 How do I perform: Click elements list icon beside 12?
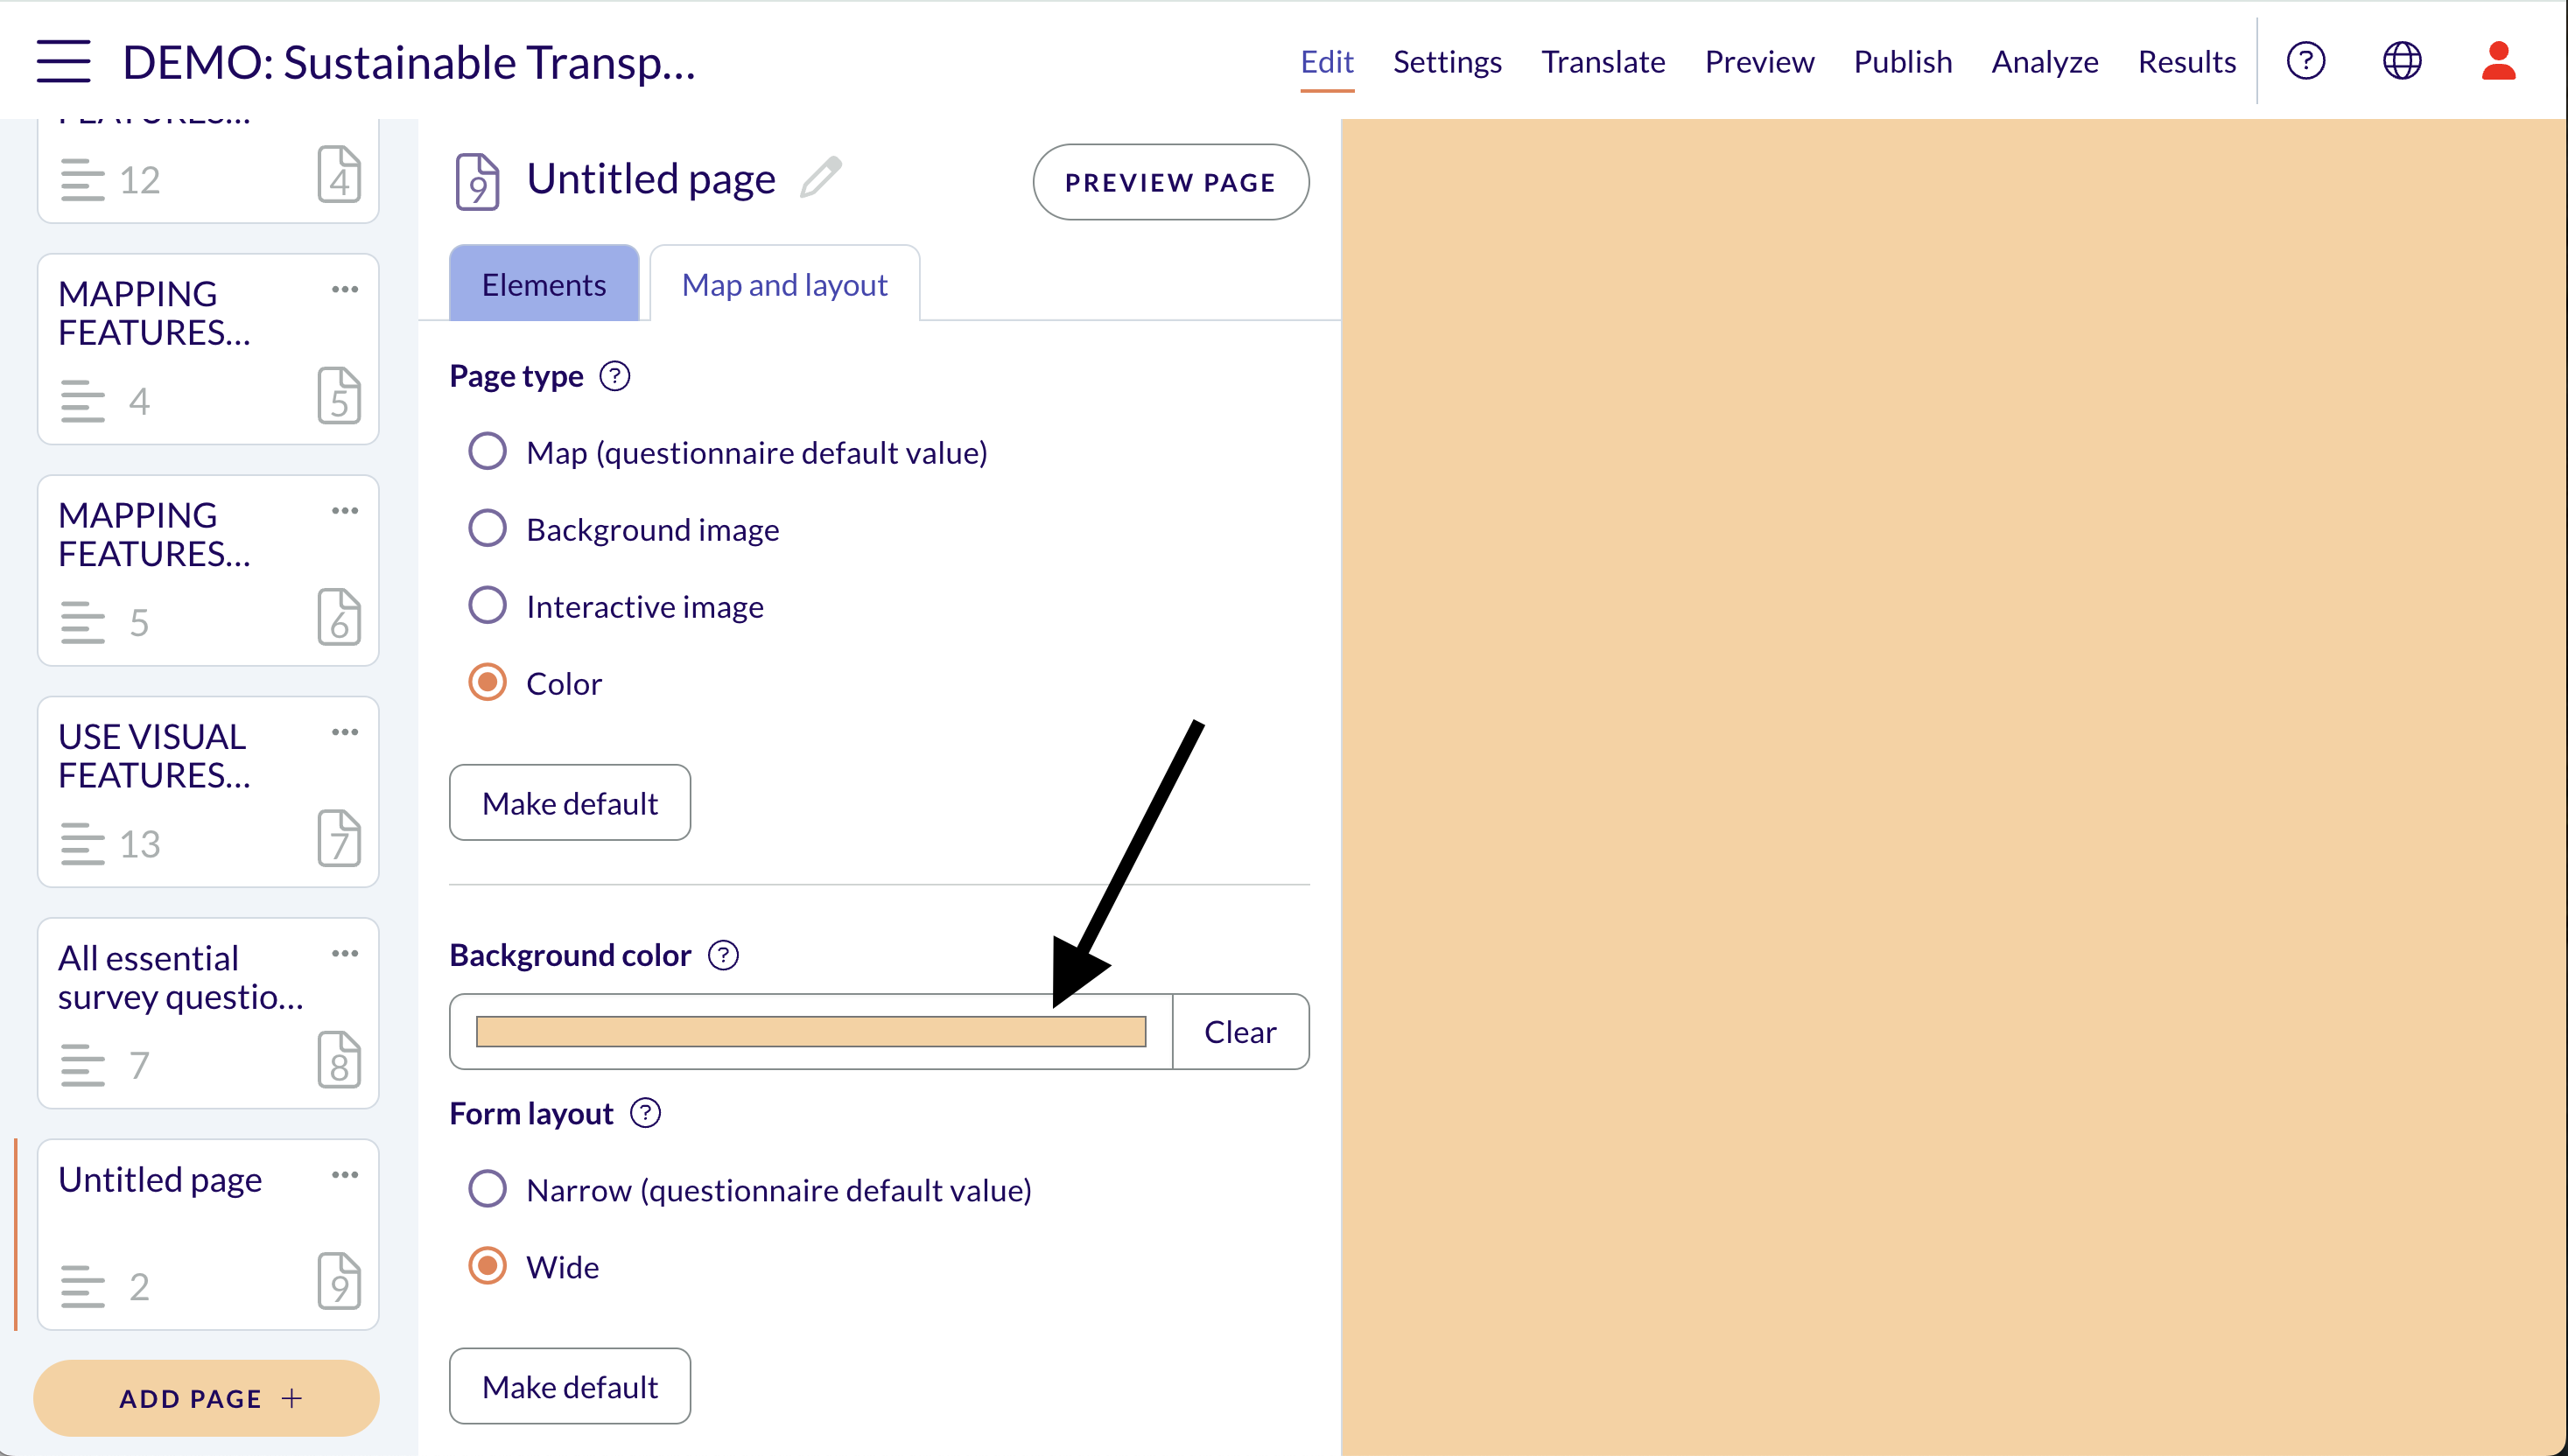82,180
